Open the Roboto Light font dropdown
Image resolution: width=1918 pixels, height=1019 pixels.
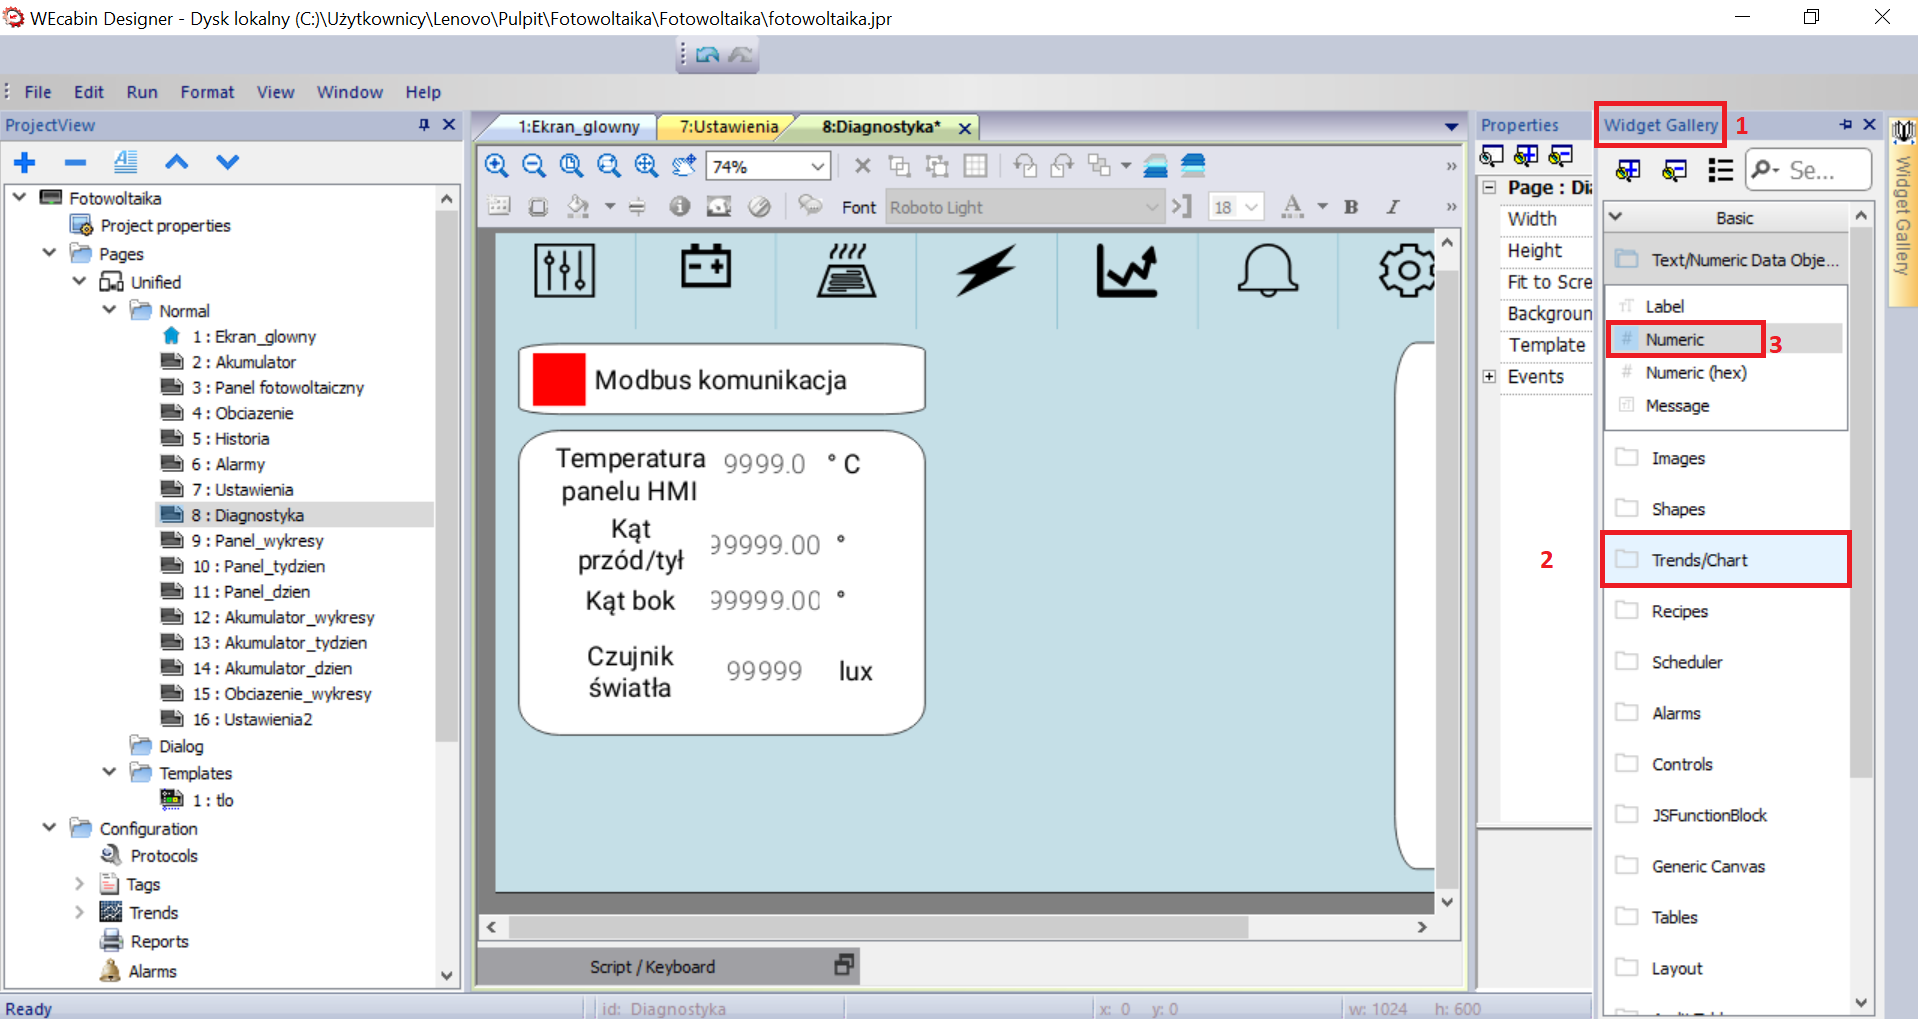[x=1152, y=207]
